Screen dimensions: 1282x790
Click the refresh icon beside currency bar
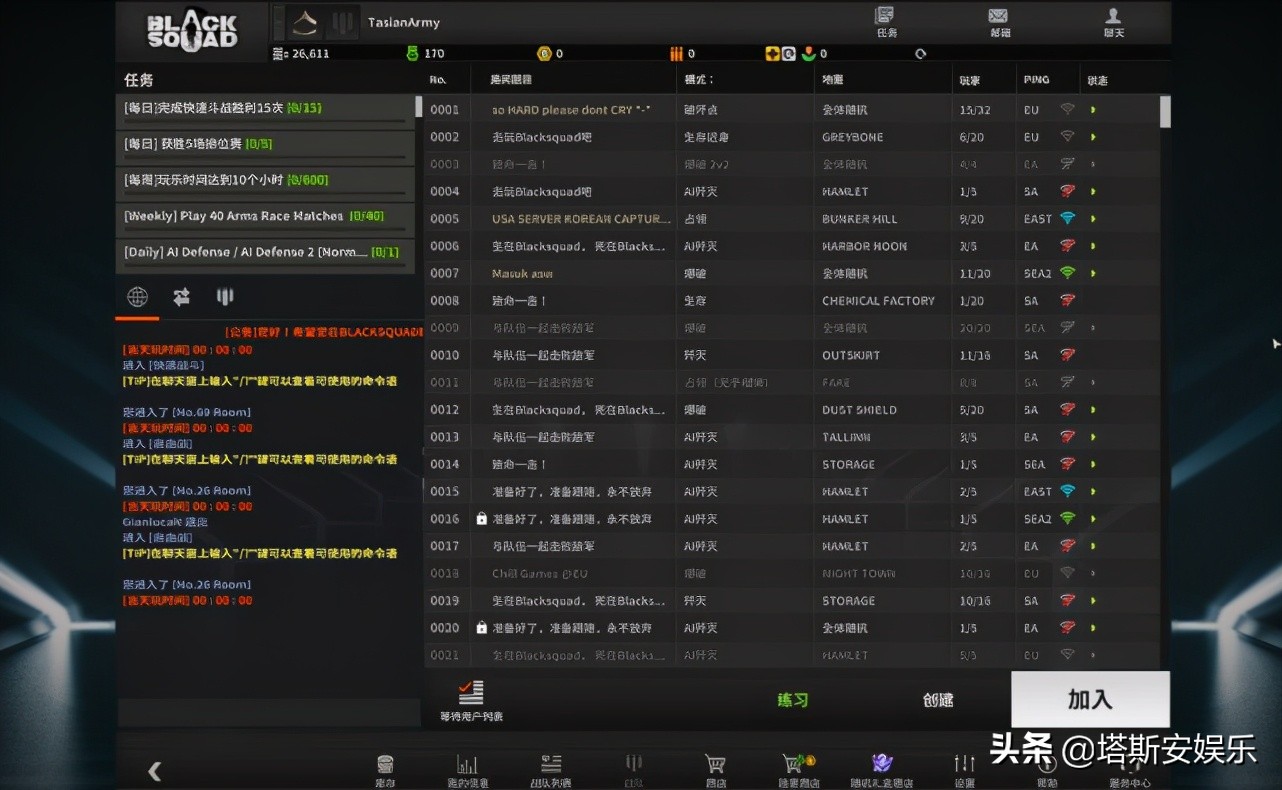[x=920, y=54]
